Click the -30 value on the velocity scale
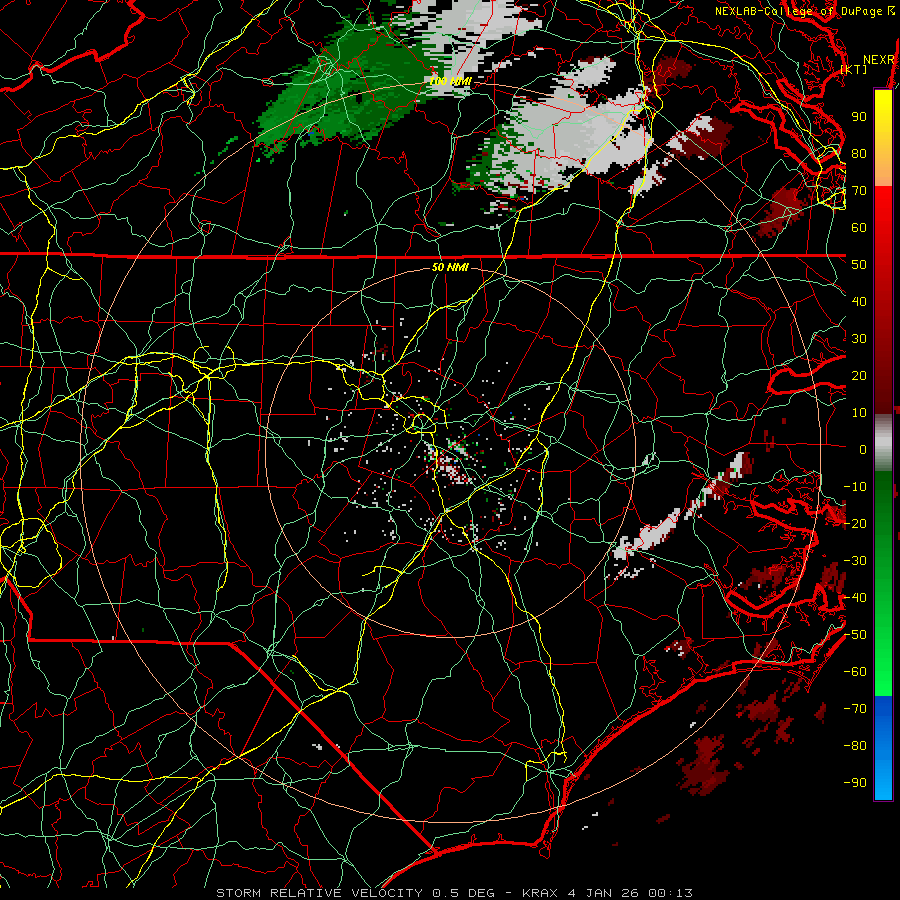The height and width of the screenshot is (900, 900). point(855,561)
